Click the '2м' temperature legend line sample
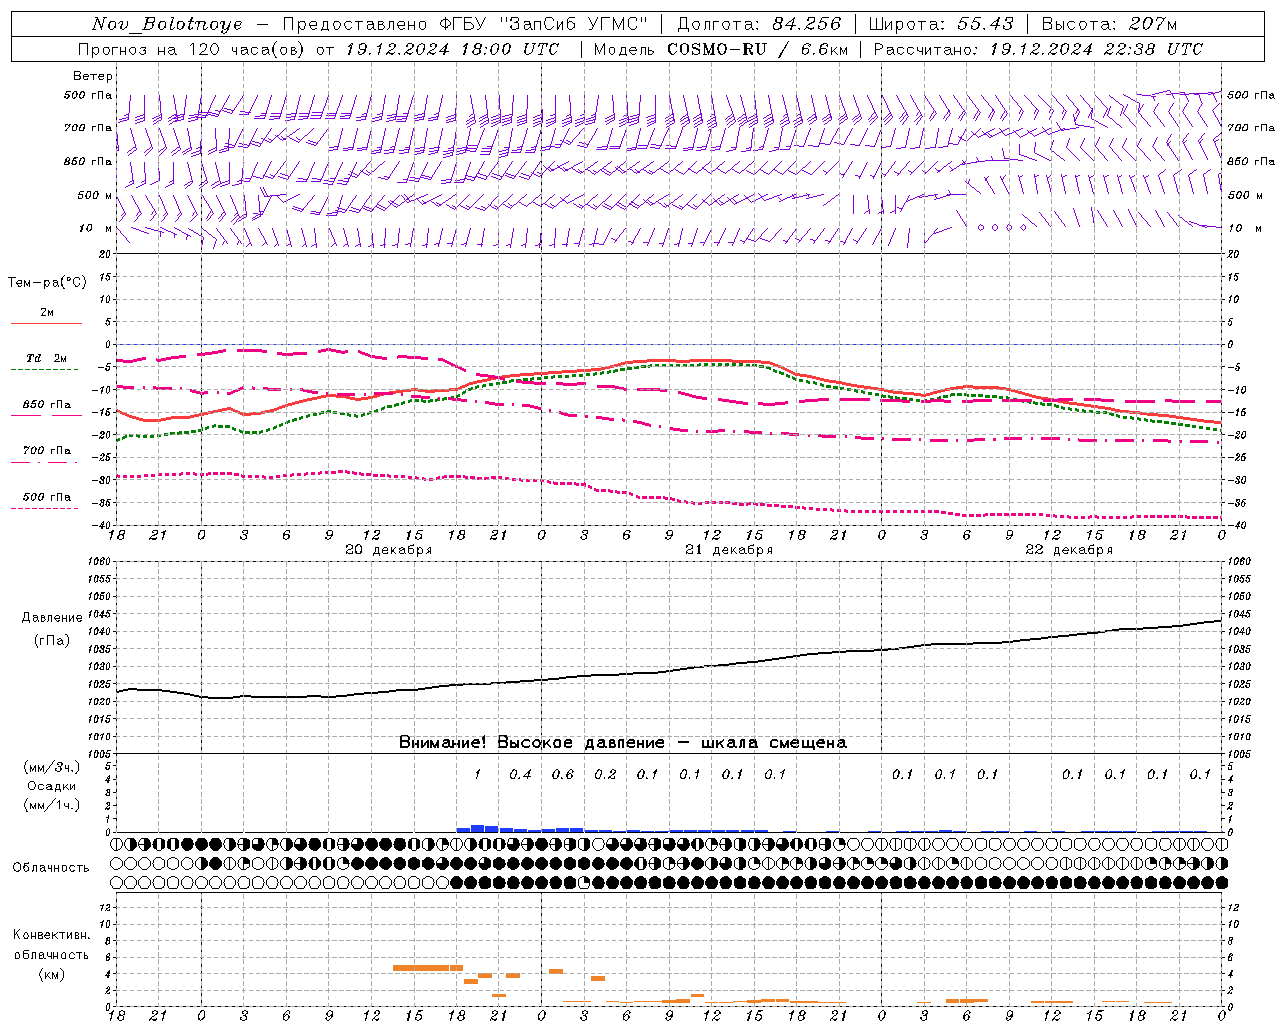Viewport: 1280px width, 1024px height. [x=46, y=324]
